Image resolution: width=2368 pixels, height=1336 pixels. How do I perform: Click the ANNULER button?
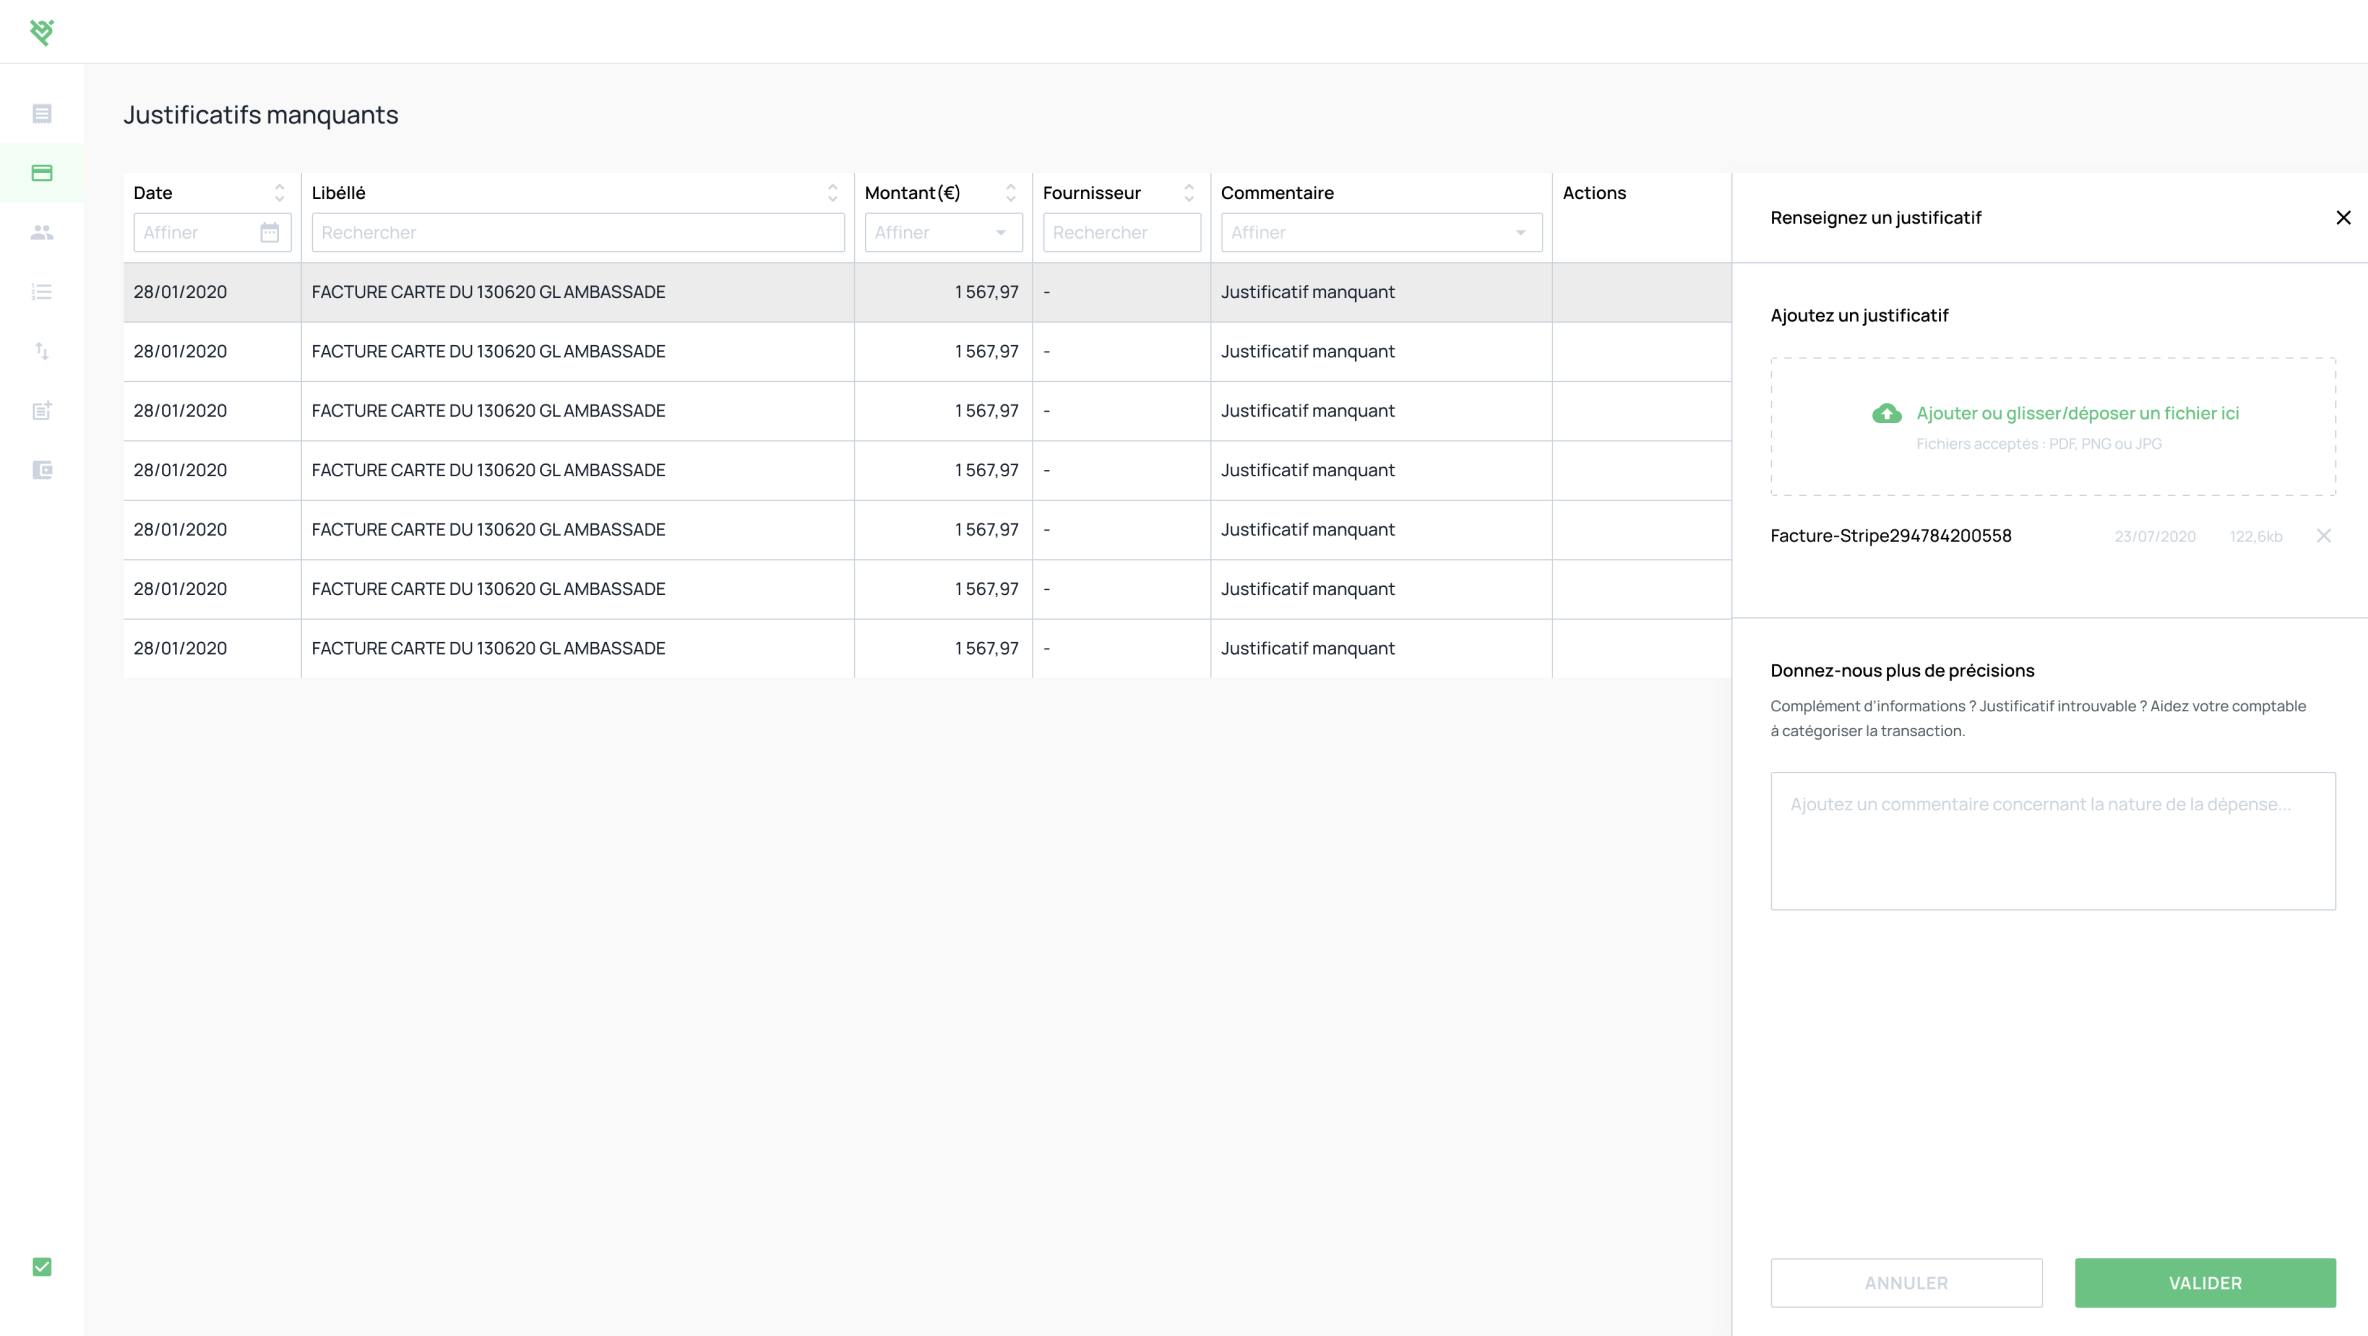(1906, 1283)
